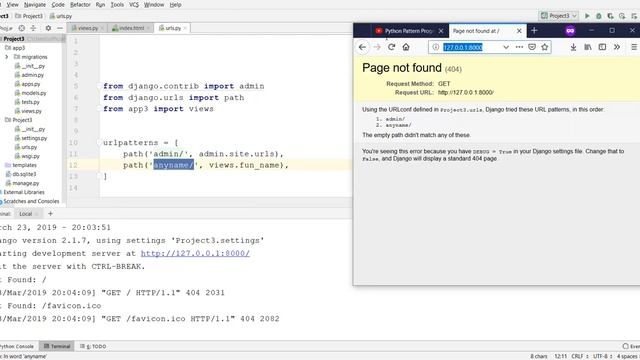Click the UTF-8 encoding in status bar

click(602, 356)
